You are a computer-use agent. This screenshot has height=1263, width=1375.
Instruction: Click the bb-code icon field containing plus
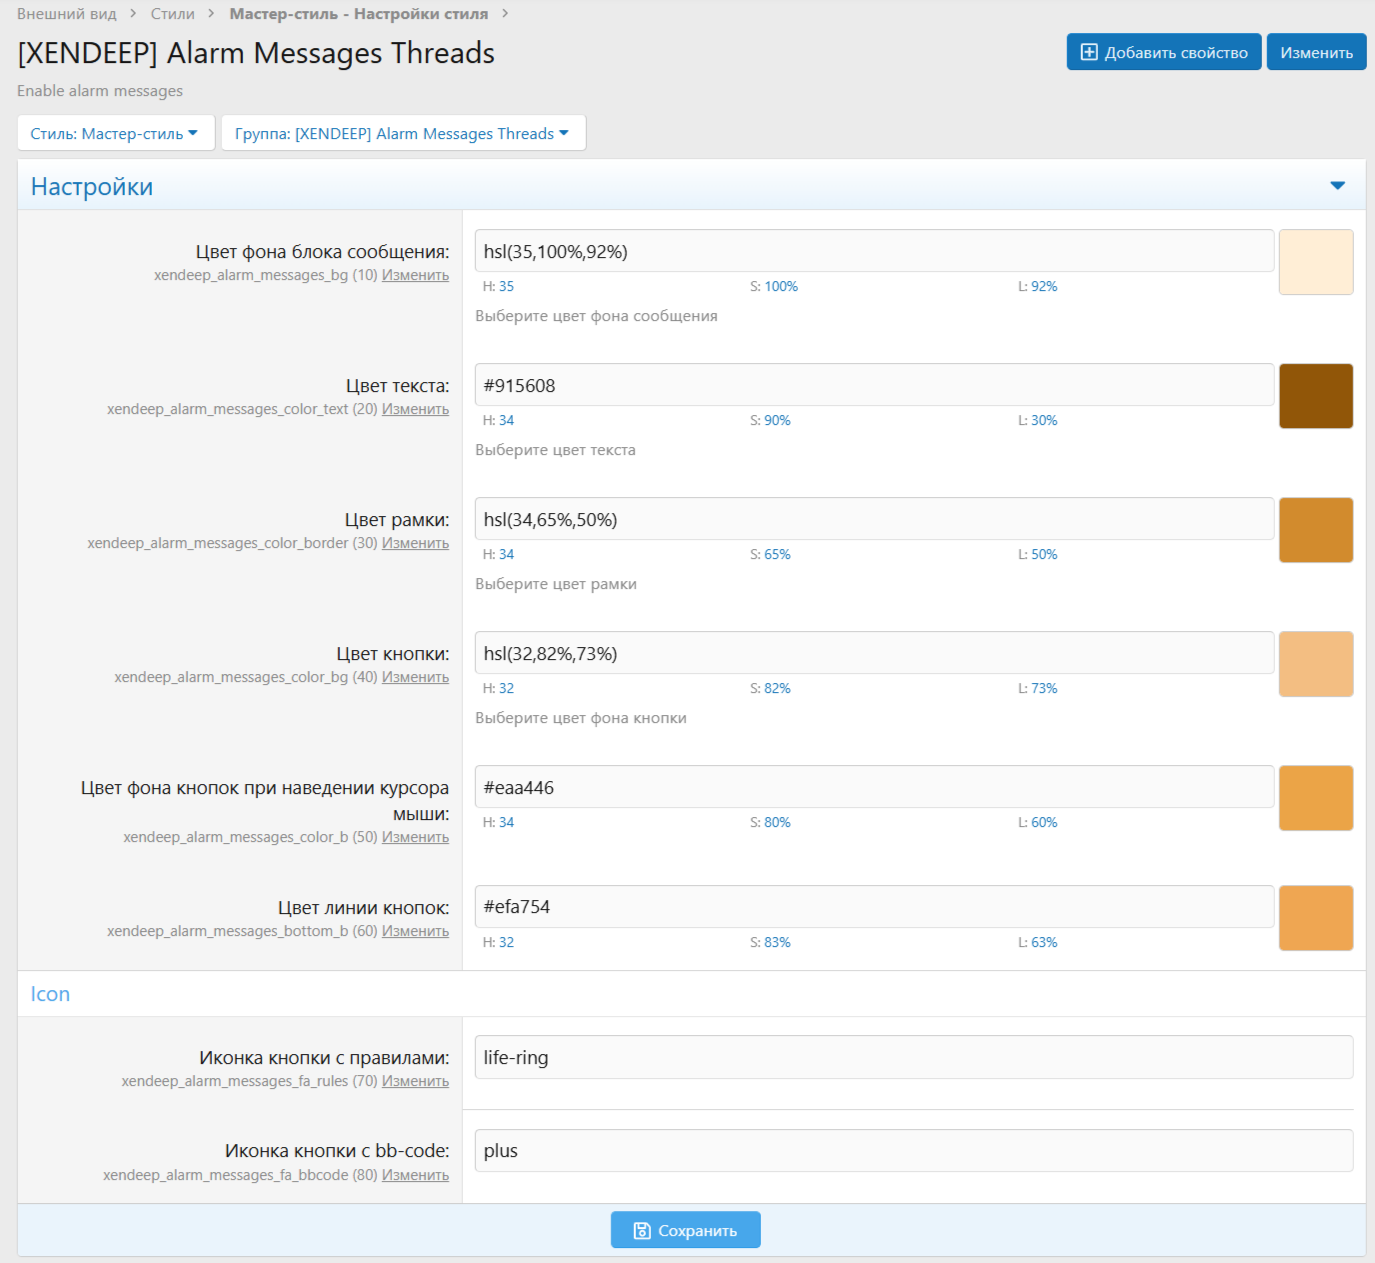click(x=913, y=1151)
